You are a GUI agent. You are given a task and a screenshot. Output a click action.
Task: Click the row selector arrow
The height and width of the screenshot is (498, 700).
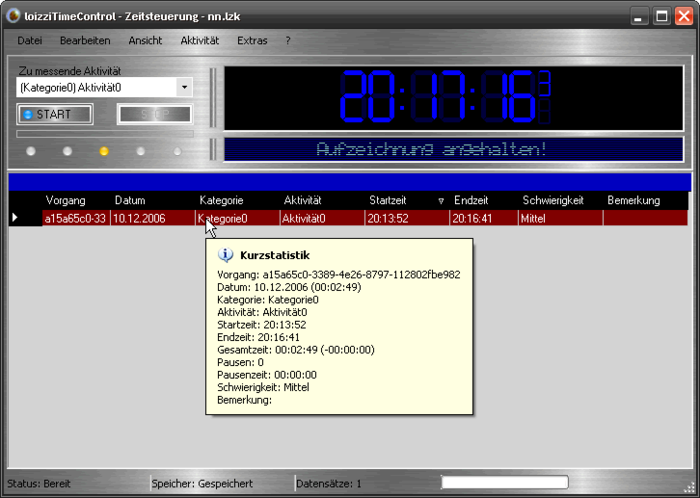pos(15,217)
